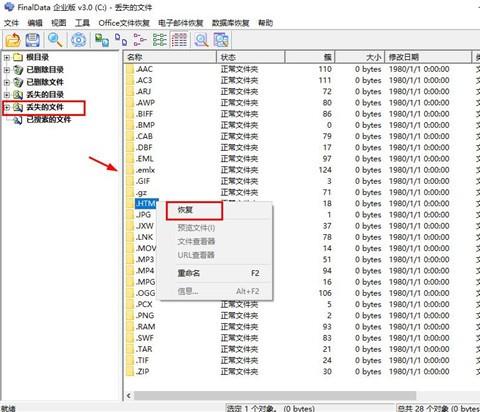Select the .HTM folder row
This screenshot has height=412, width=480.
pyautogui.click(x=146, y=204)
